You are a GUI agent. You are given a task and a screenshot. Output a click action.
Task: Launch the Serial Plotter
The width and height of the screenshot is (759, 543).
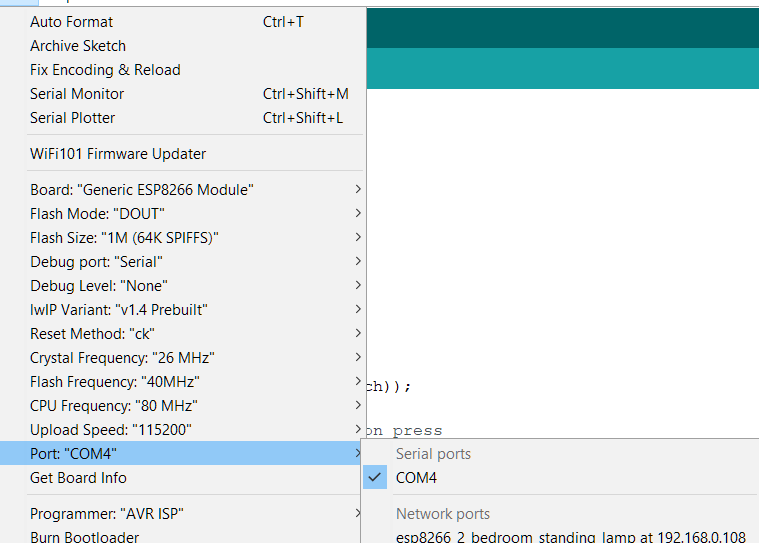pyautogui.click(x=72, y=117)
